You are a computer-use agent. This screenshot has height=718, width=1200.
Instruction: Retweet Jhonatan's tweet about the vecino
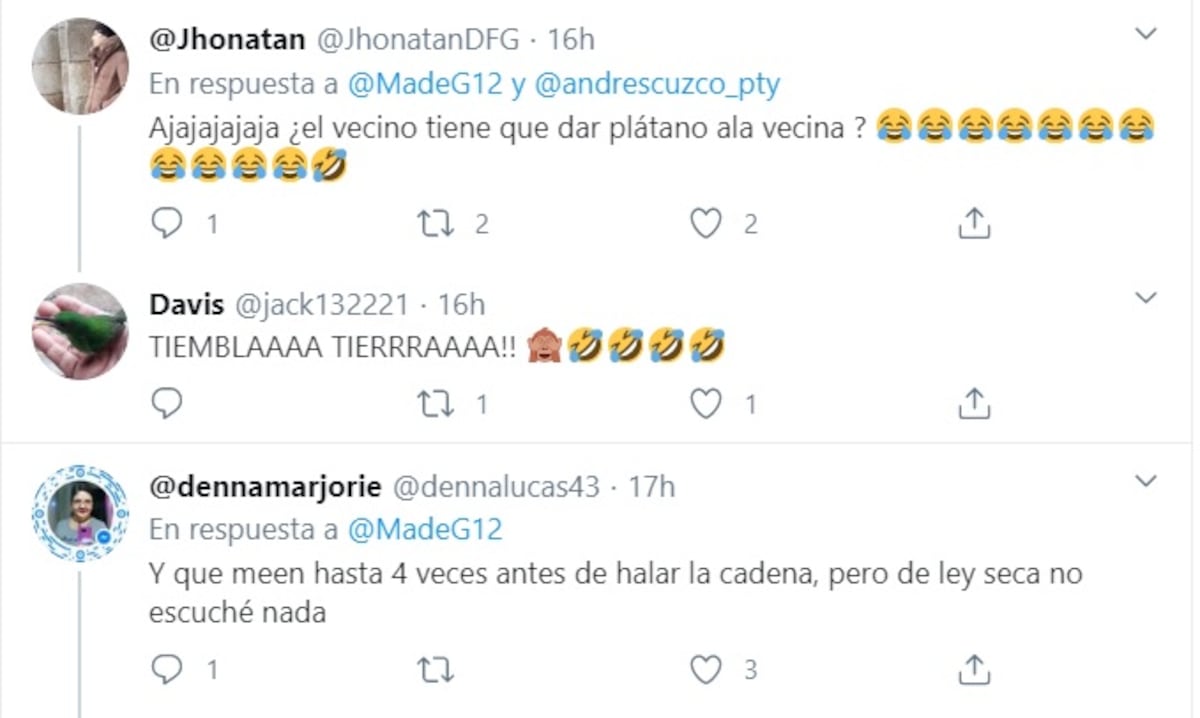pyautogui.click(x=435, y=224)
